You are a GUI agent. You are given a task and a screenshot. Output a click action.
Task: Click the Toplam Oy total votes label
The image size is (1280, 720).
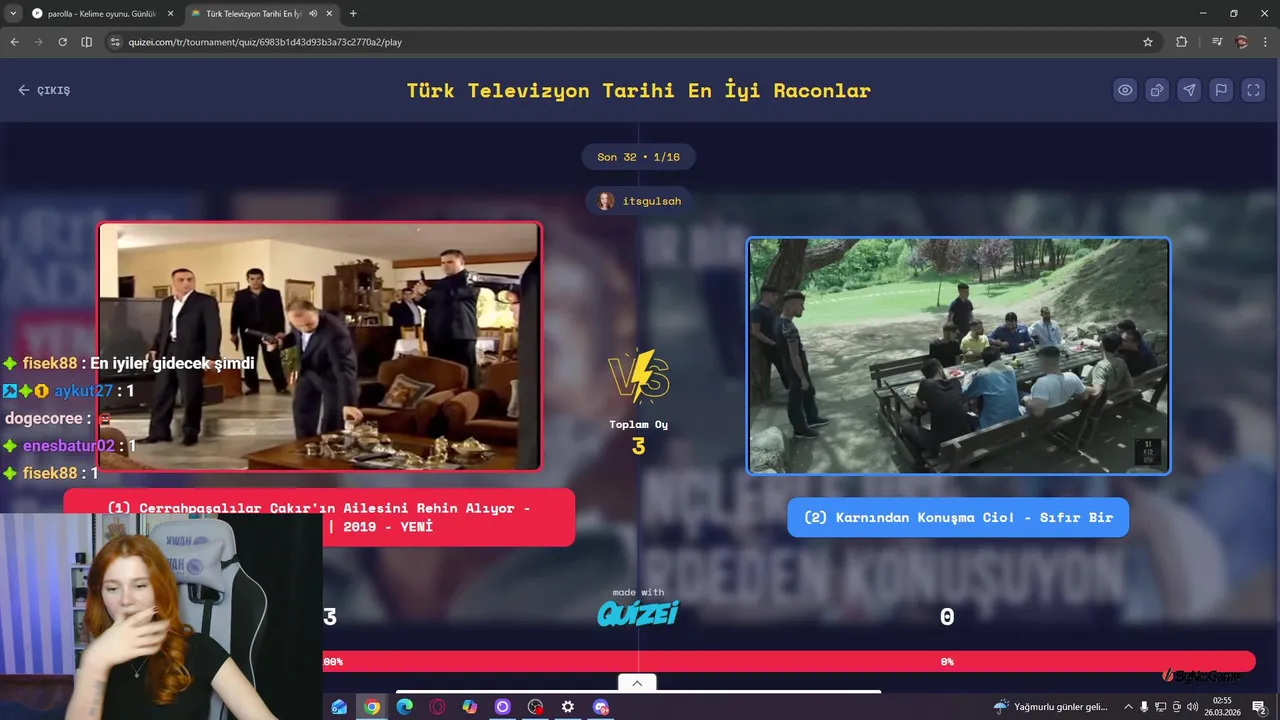(638, 424)
